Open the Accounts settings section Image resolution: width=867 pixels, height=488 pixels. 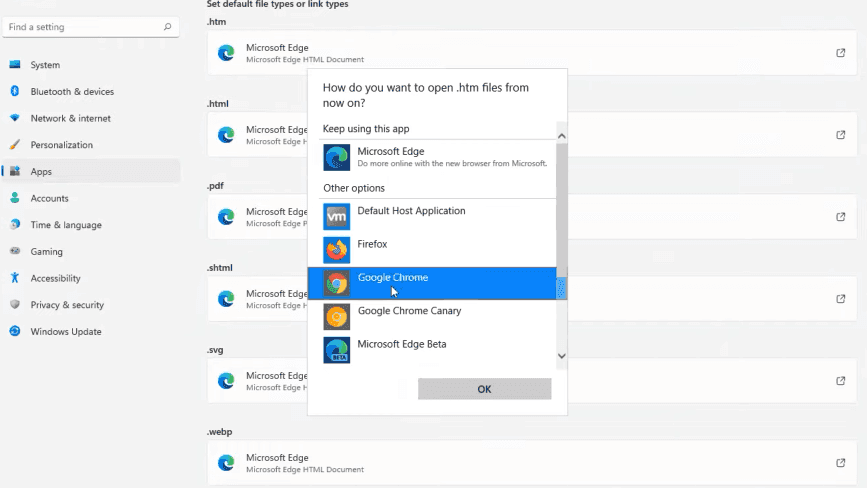[x=91, y=198]
